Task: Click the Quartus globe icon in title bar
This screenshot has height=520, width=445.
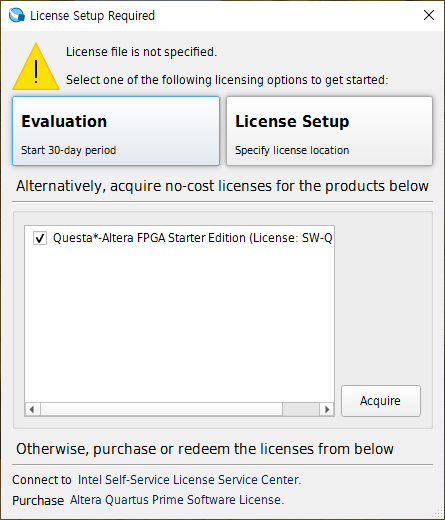Action: click(x=16, y=15)
